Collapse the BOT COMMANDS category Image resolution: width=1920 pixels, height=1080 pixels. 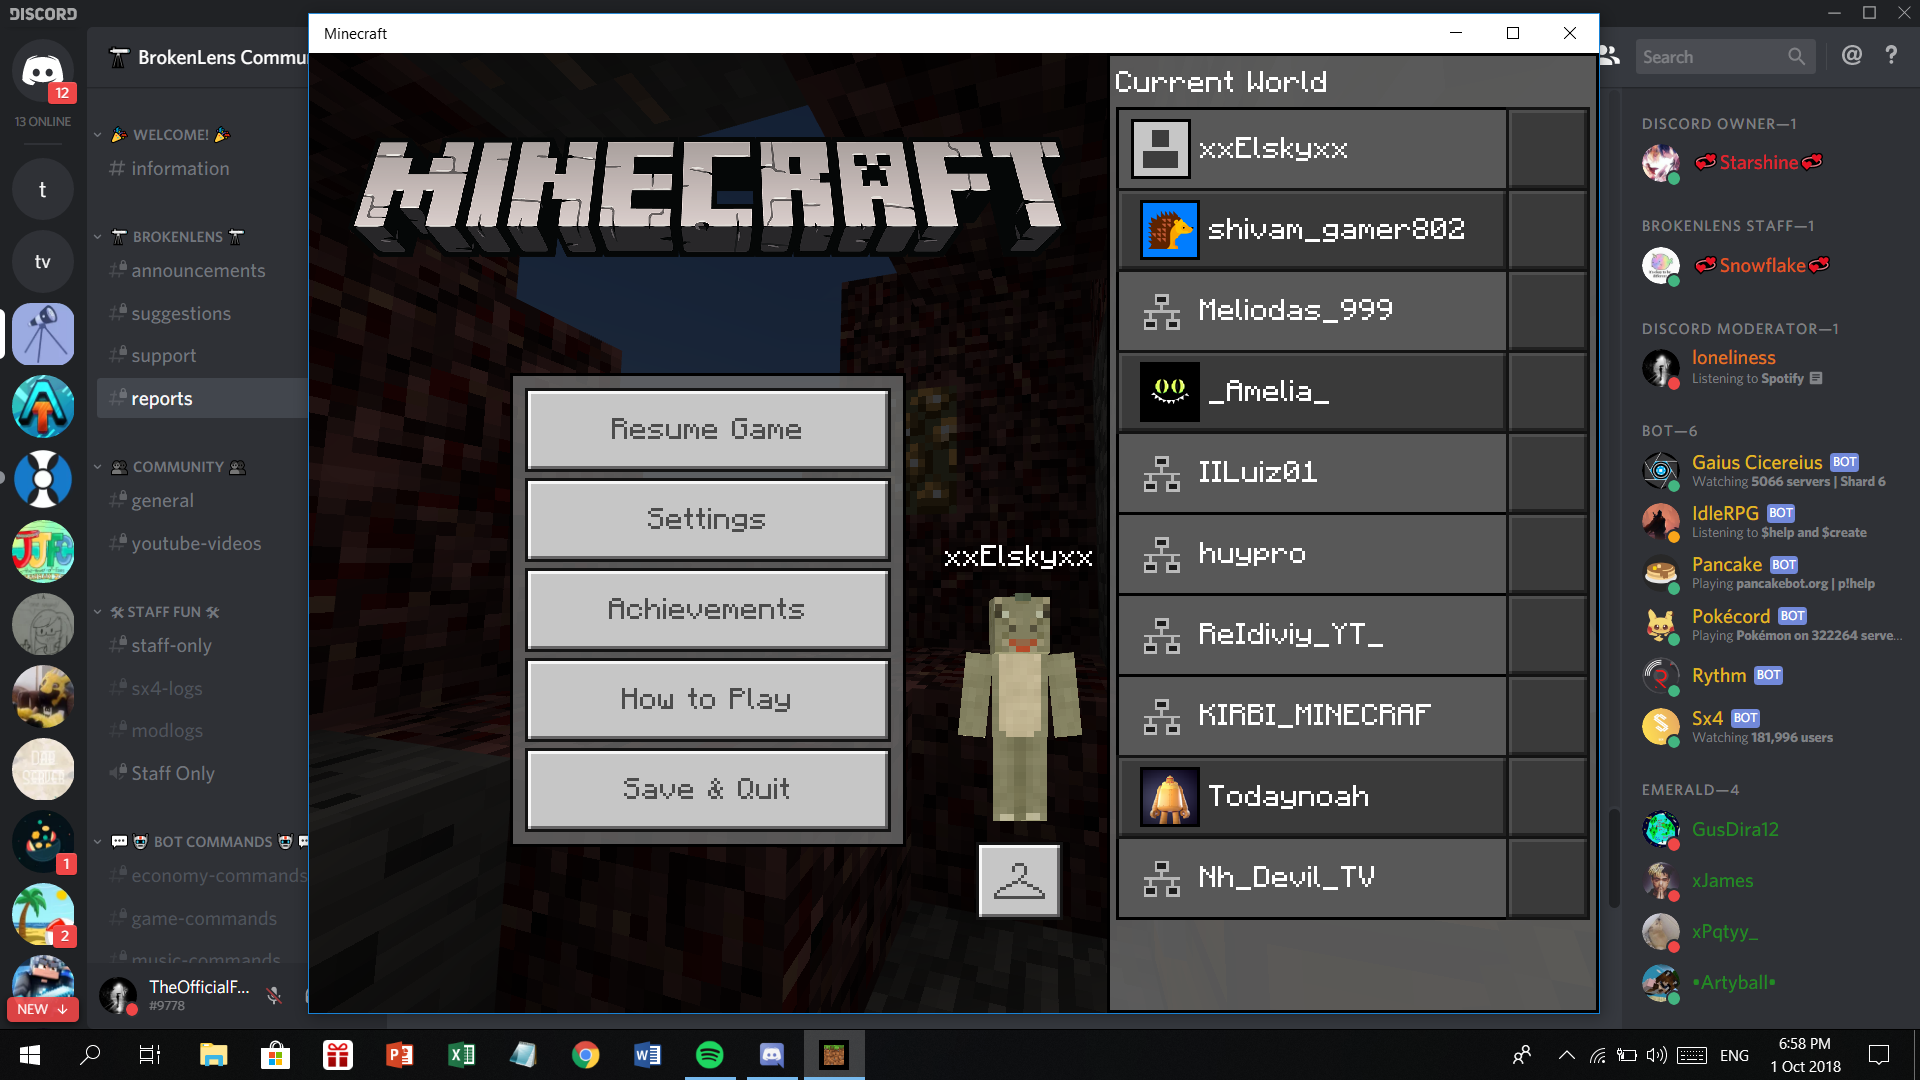pyautogui.click(x=201, y=842)
